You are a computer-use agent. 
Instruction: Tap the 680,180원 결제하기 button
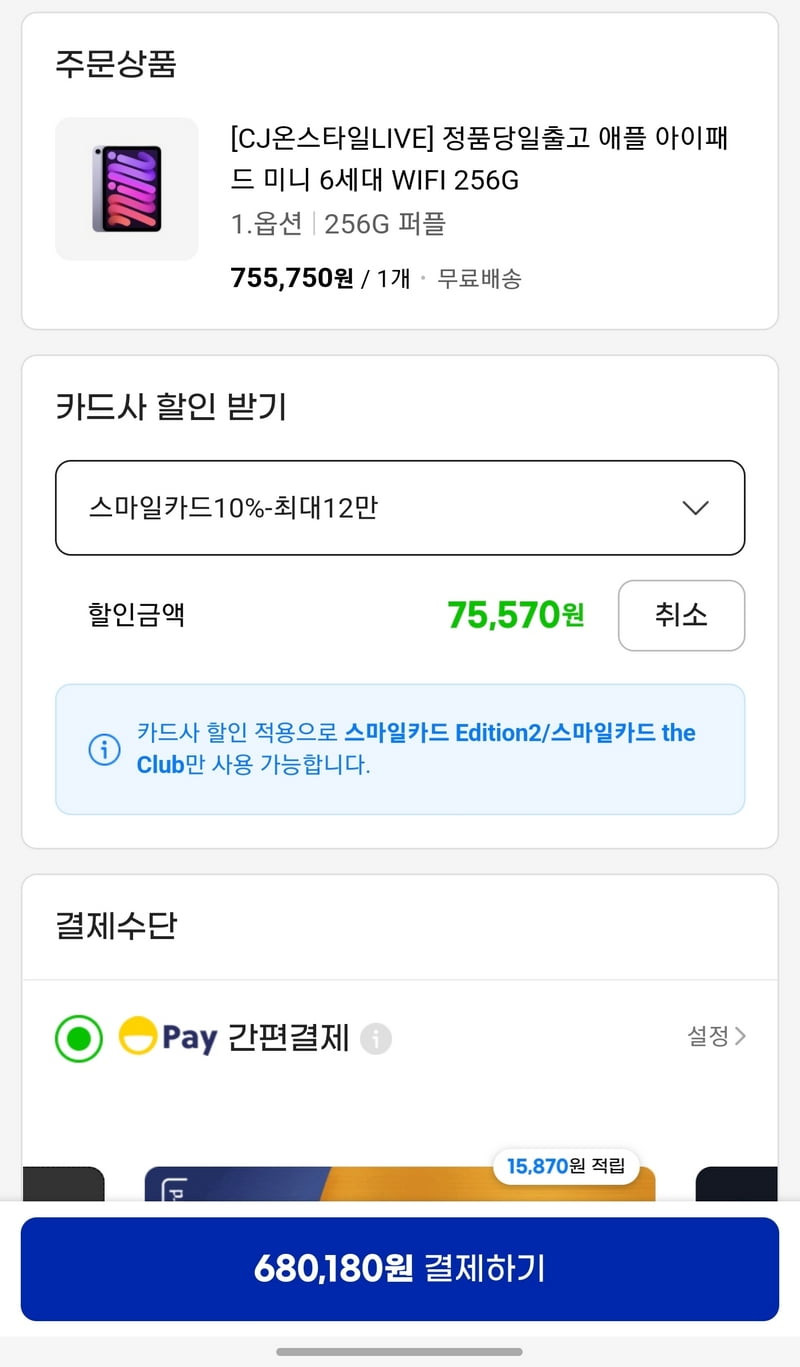point(400,1269)
